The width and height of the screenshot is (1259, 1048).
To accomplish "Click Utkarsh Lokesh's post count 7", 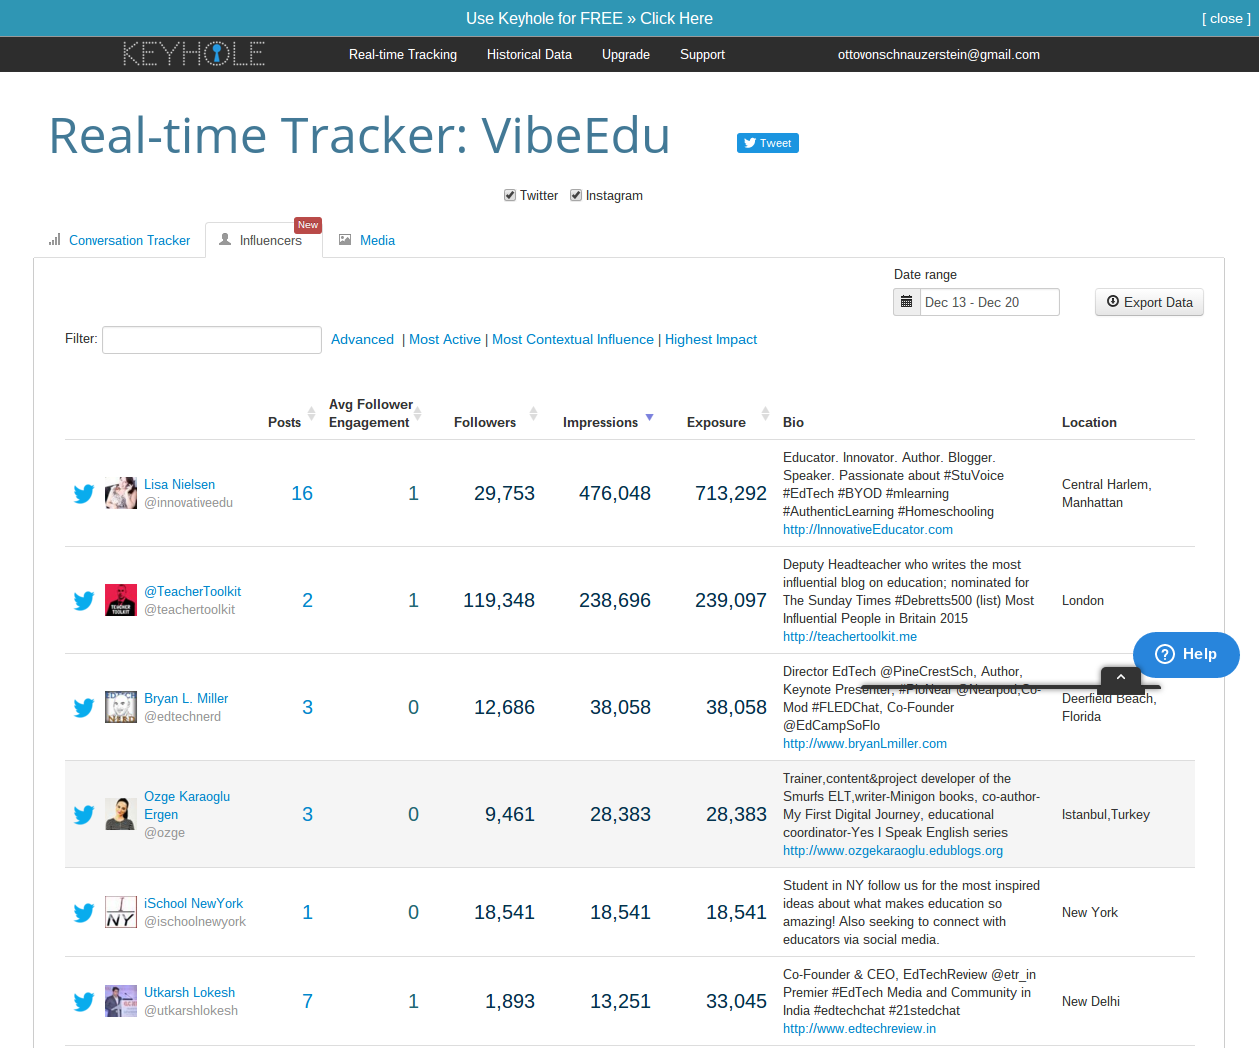I will pos(308,1002).
